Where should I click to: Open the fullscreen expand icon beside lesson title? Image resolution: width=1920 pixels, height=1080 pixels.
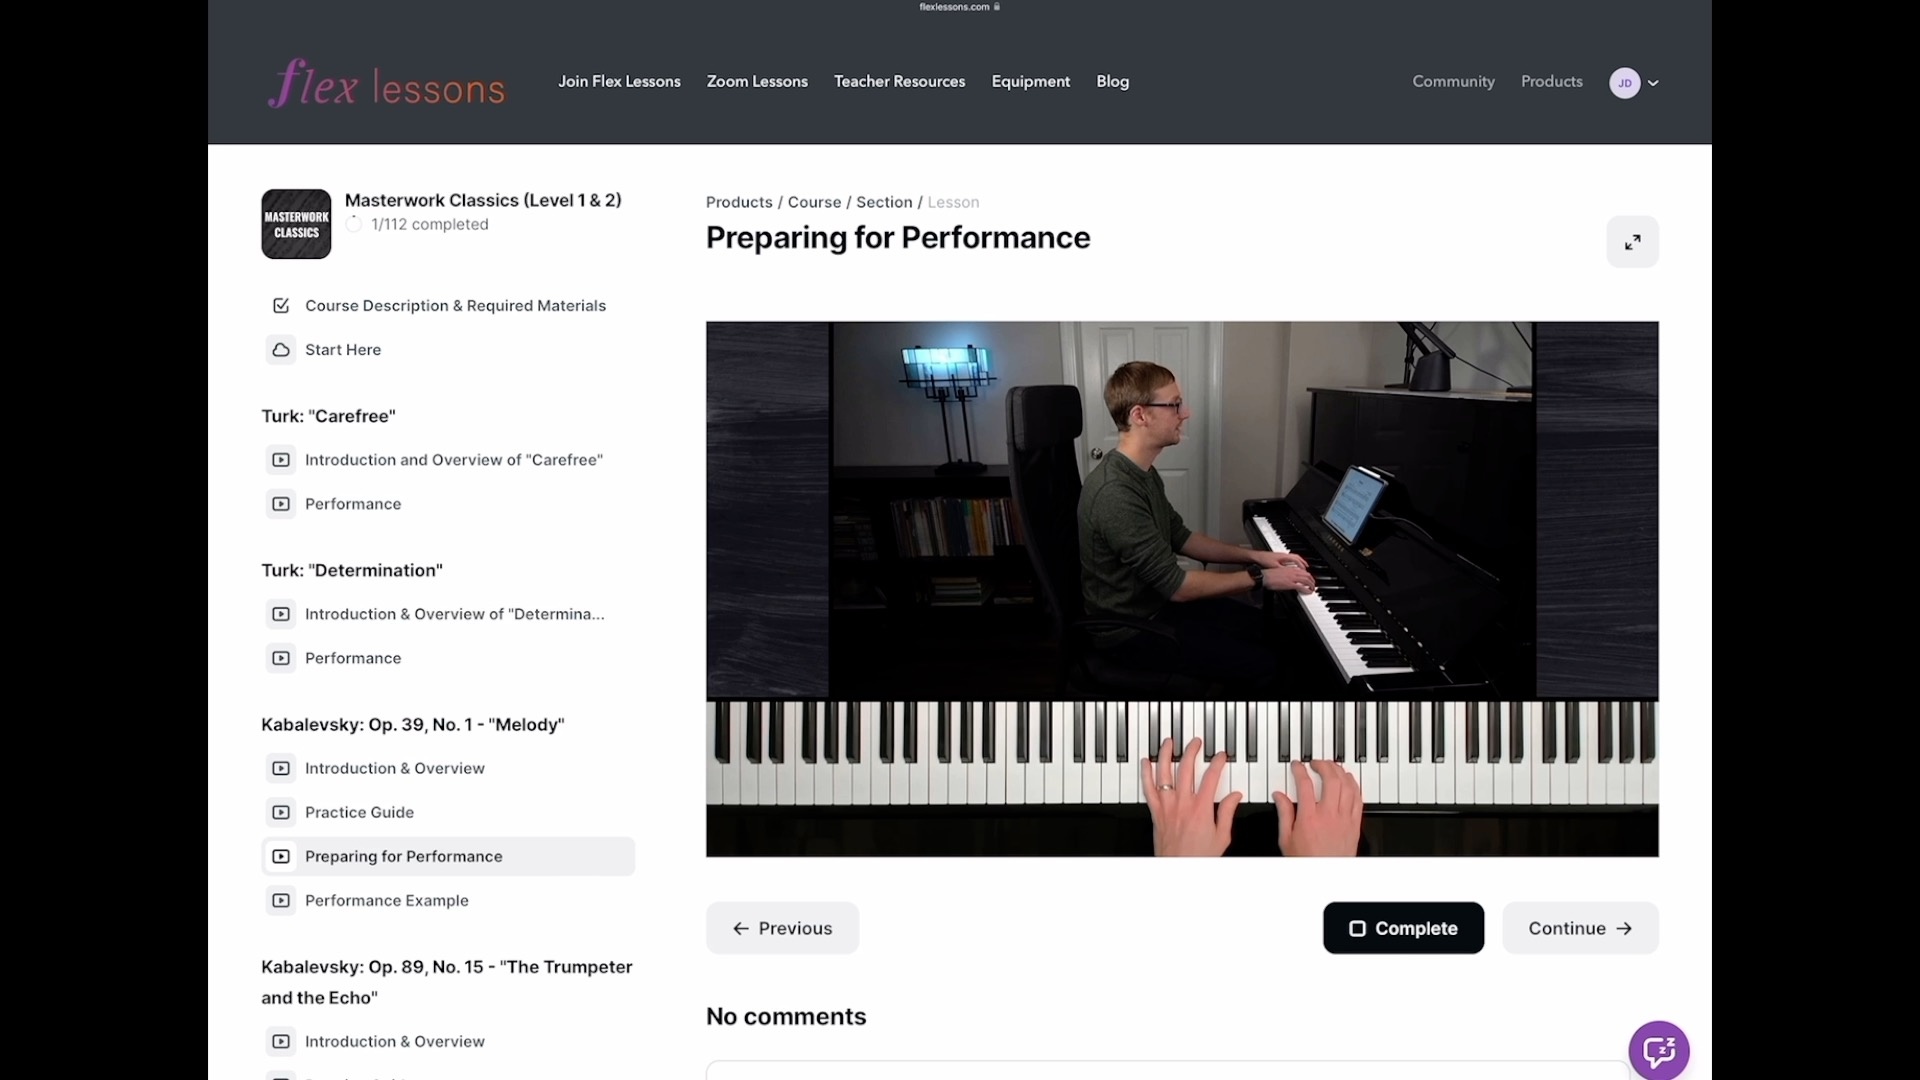tap(1632, 241)
